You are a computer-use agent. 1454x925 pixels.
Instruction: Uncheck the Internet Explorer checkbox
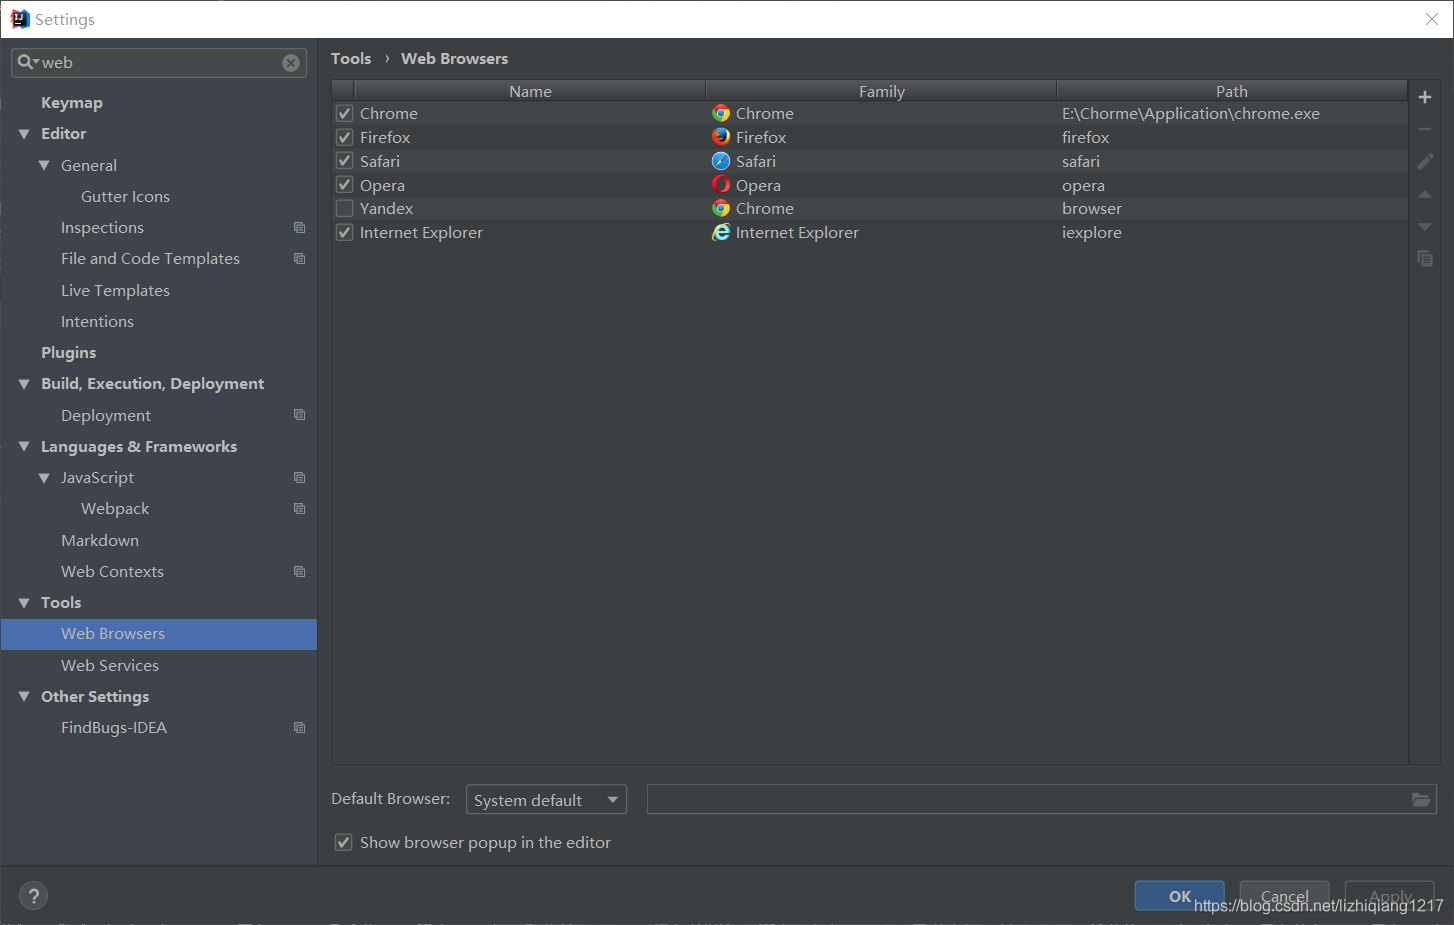tap(345, 232)
